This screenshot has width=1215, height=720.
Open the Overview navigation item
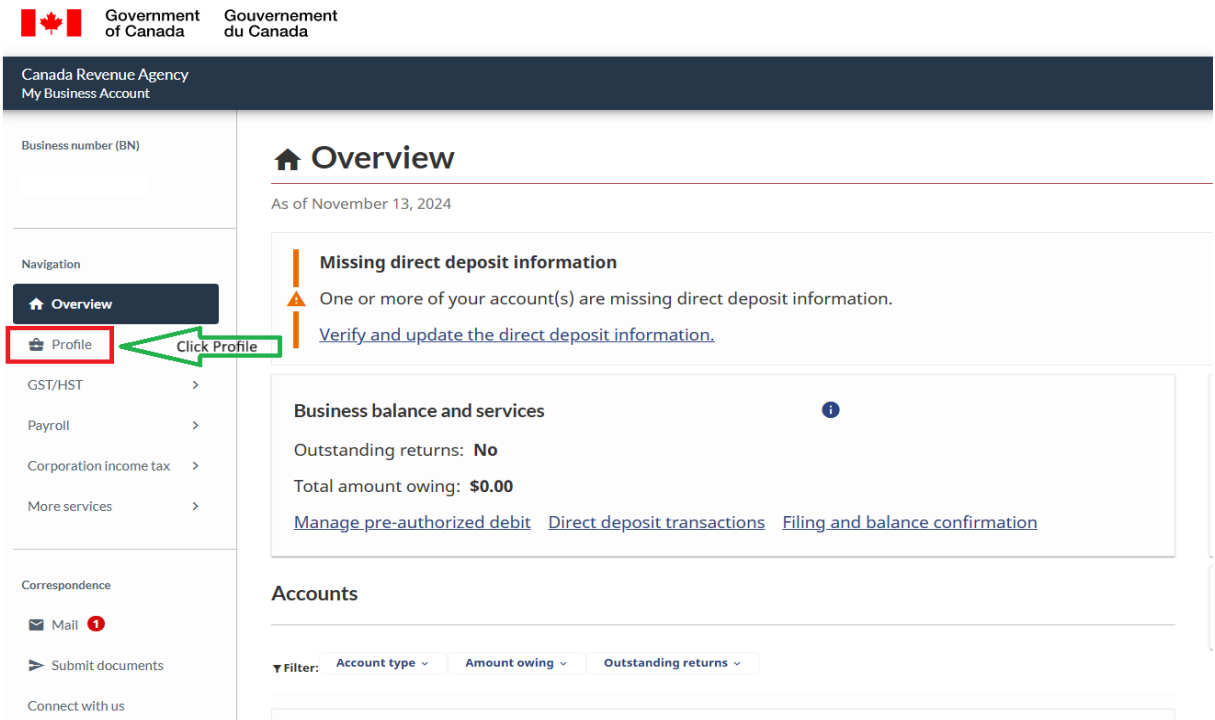point(116,304)
